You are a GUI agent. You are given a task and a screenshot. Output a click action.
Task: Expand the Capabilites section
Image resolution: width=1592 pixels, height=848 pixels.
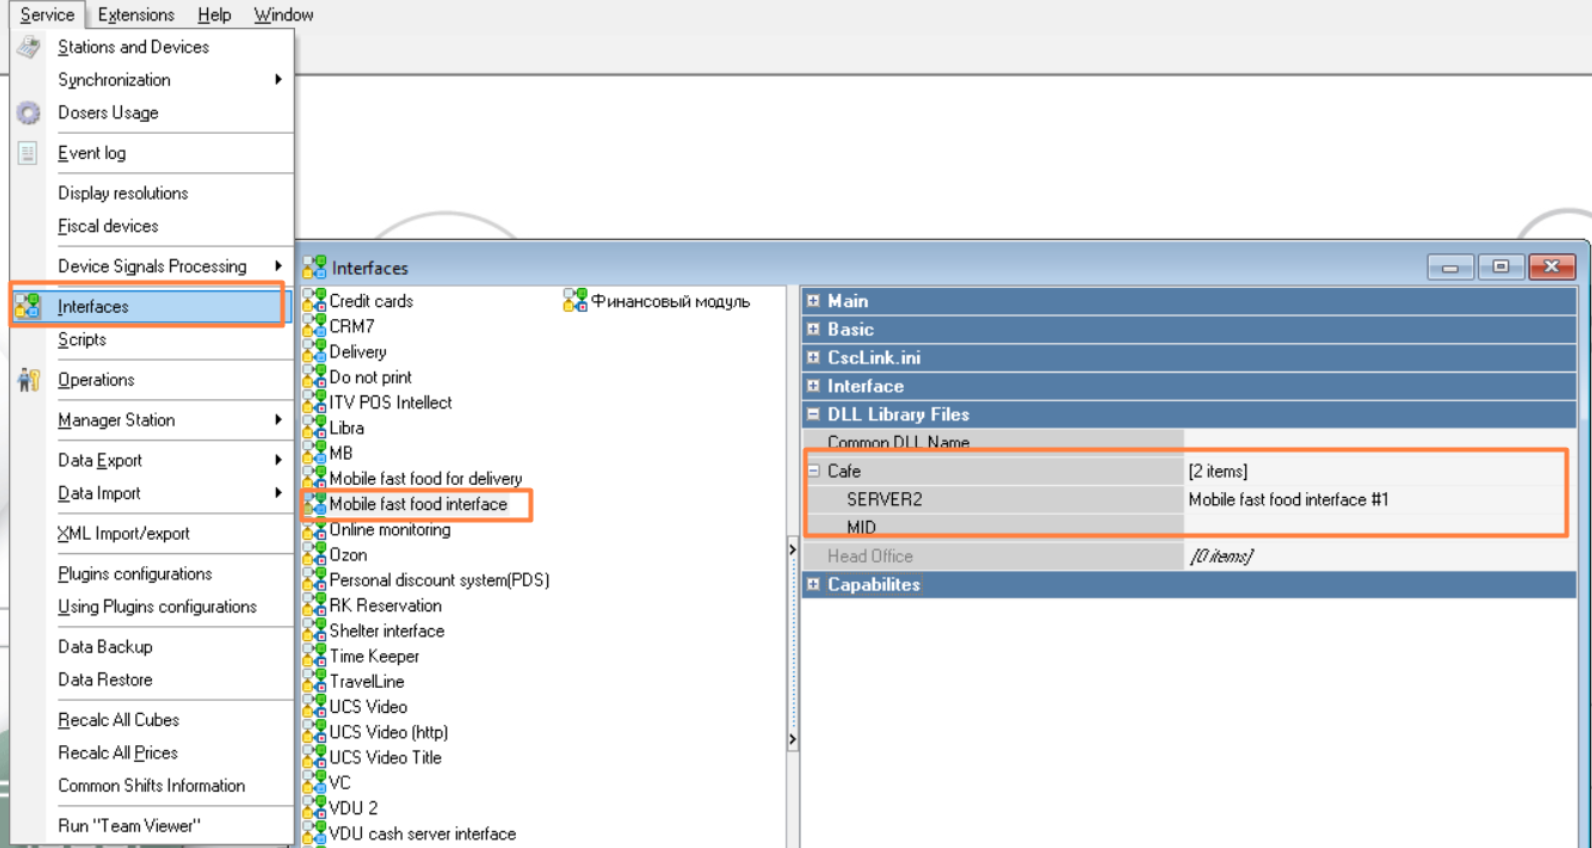813,584
